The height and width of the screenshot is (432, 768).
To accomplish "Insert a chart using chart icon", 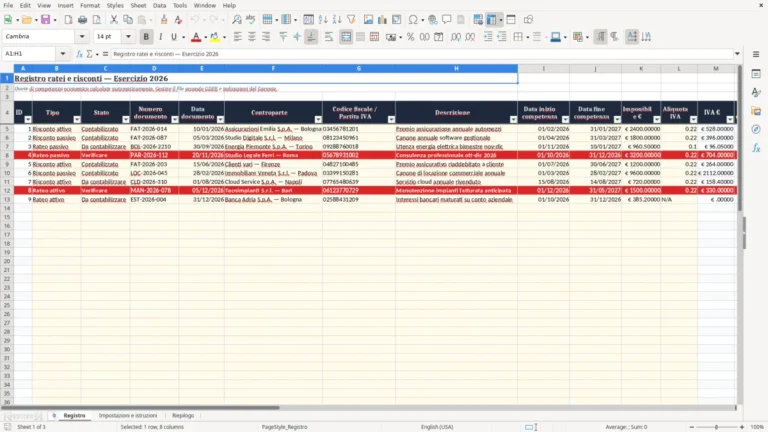I will (x=382, y=20).
